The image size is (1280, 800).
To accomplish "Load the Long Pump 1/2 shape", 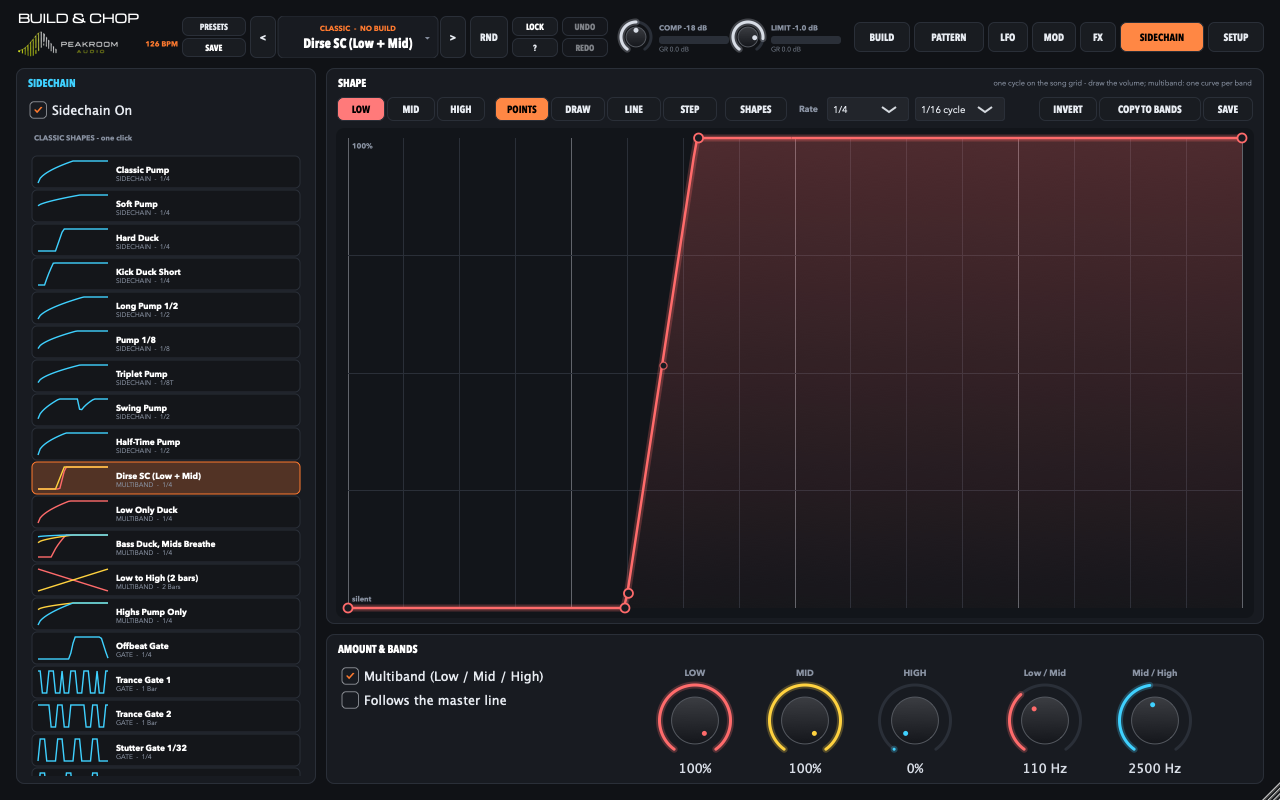I will [x=166, y=308].
